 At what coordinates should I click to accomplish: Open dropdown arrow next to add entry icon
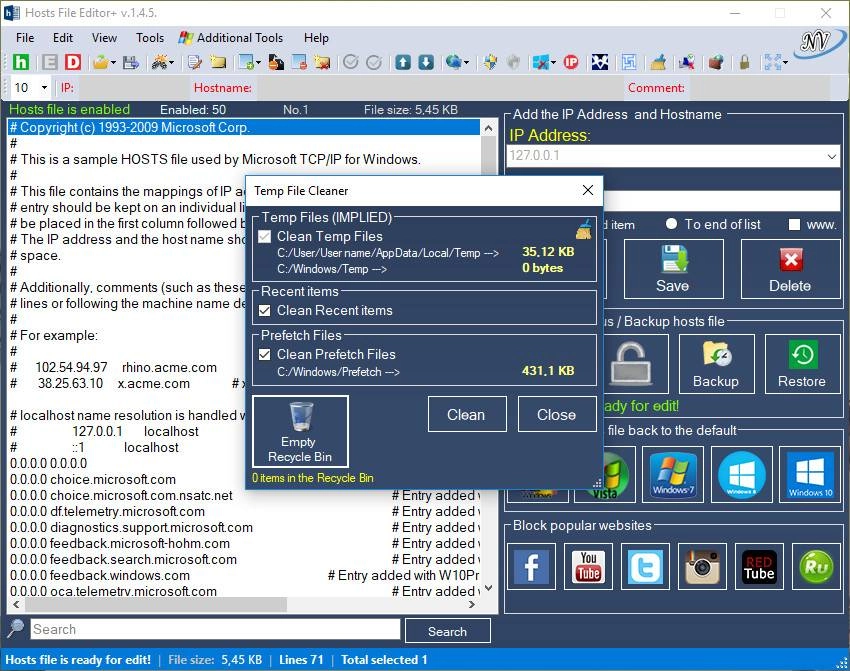(258, 63)
